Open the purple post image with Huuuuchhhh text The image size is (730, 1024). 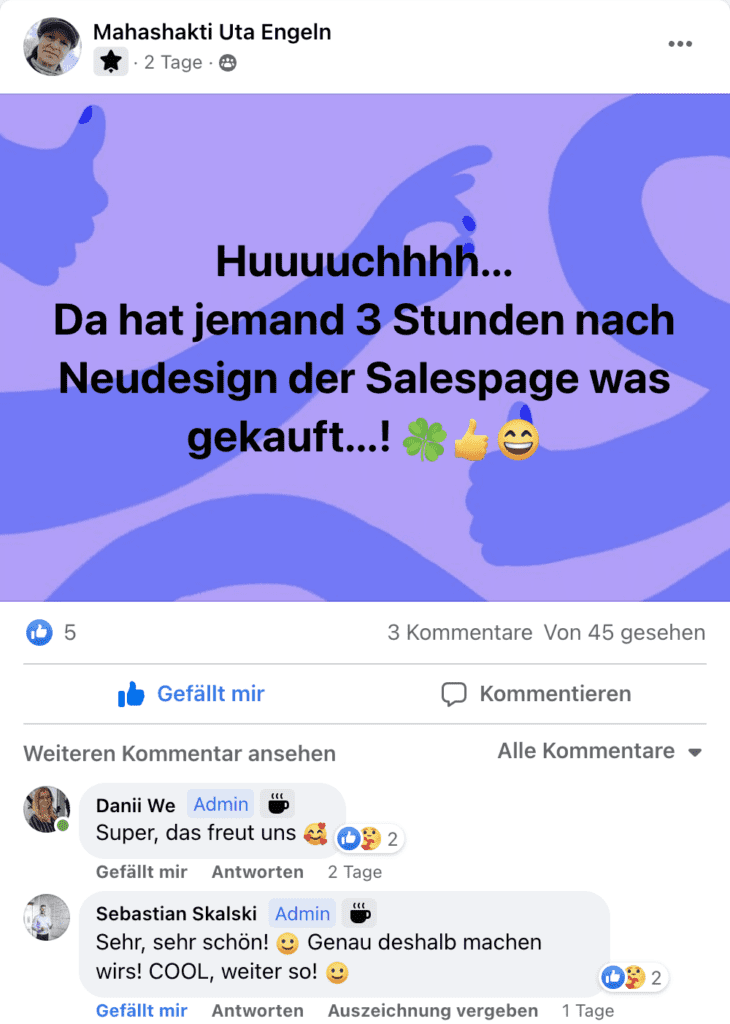365,347
